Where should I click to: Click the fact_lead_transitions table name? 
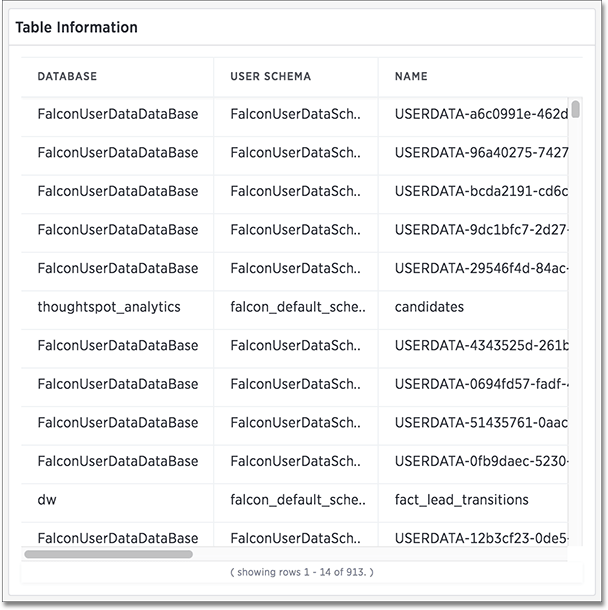(462, 499)
